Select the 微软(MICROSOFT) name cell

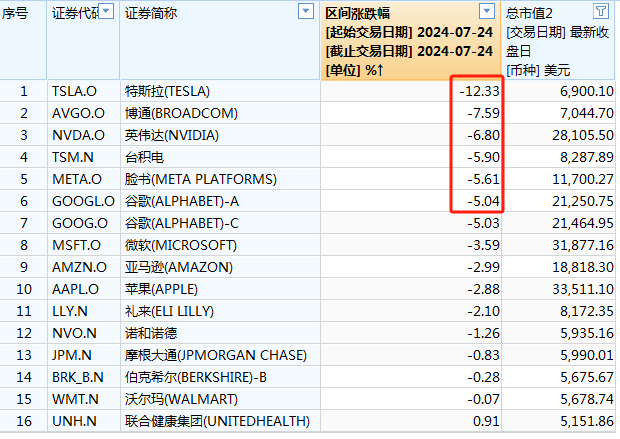coord(220,245)
